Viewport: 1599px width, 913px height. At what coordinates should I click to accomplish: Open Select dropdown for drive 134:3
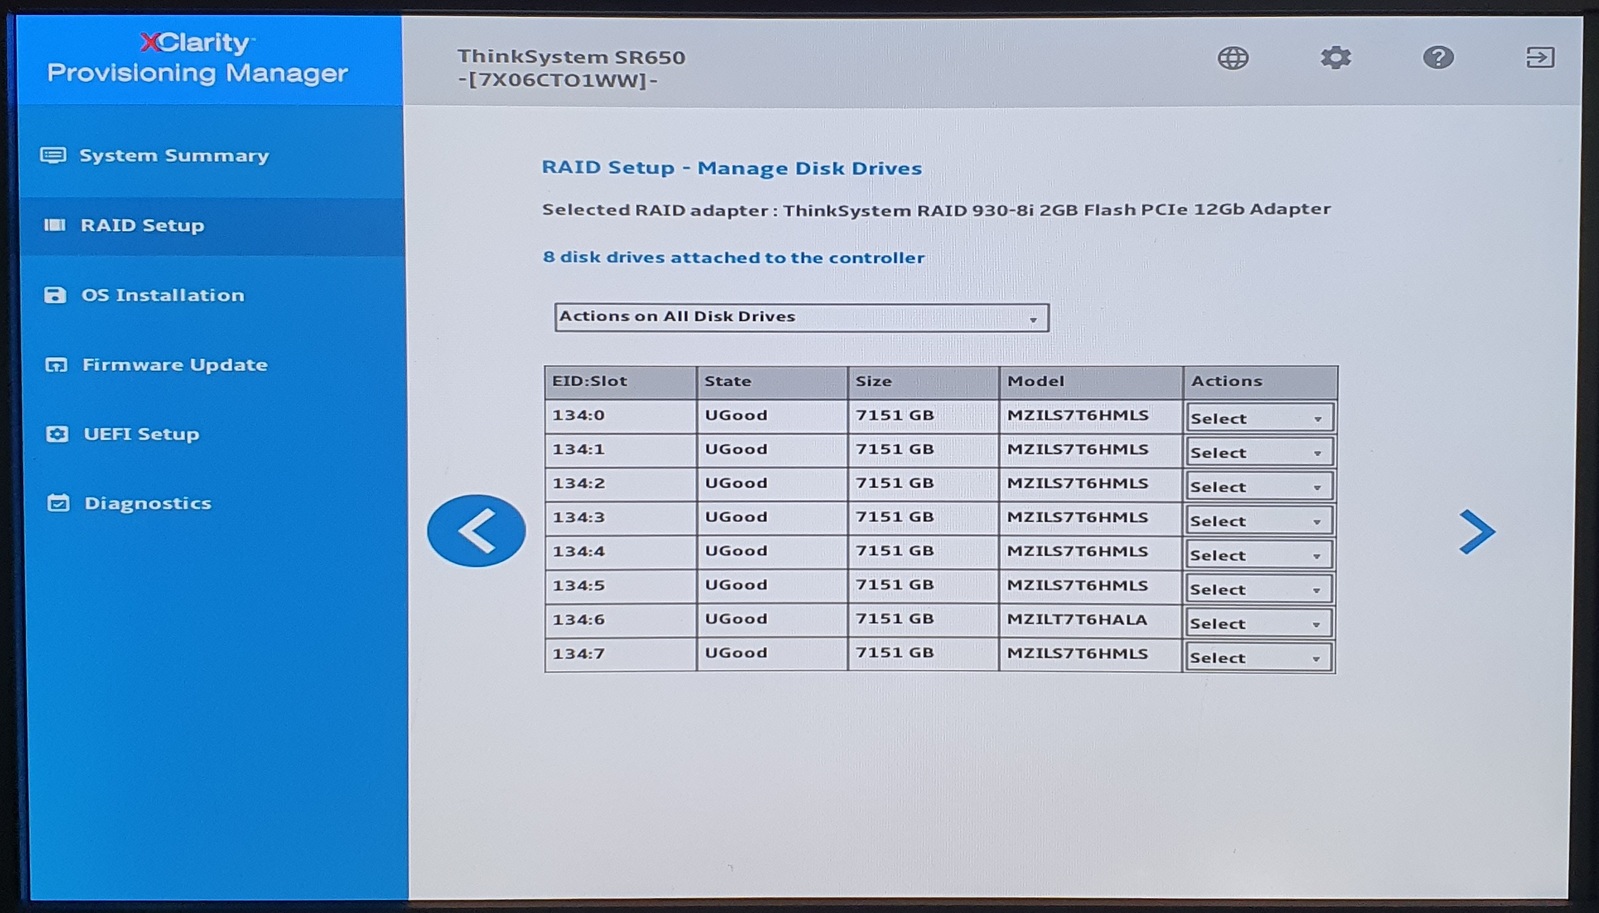[x=1258, y=520]
